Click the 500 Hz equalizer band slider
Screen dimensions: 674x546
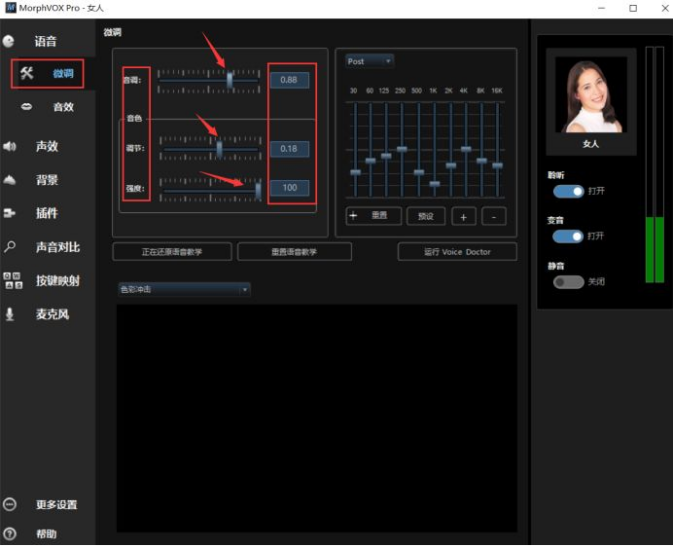(x=418, y=172)
